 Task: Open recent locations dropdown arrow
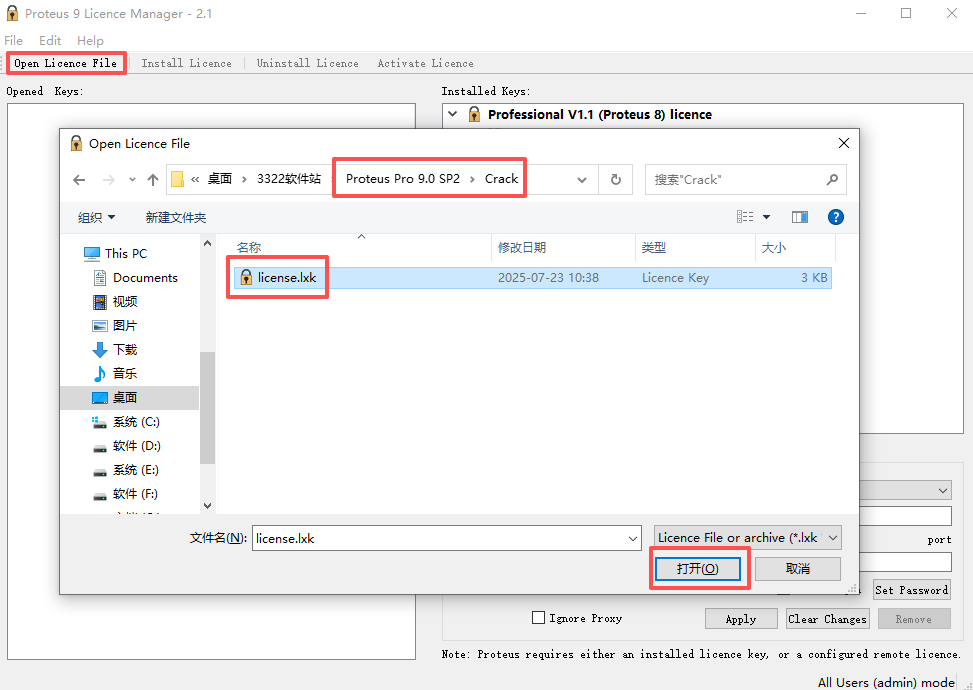pyautogui.click(x=132, y=180)
